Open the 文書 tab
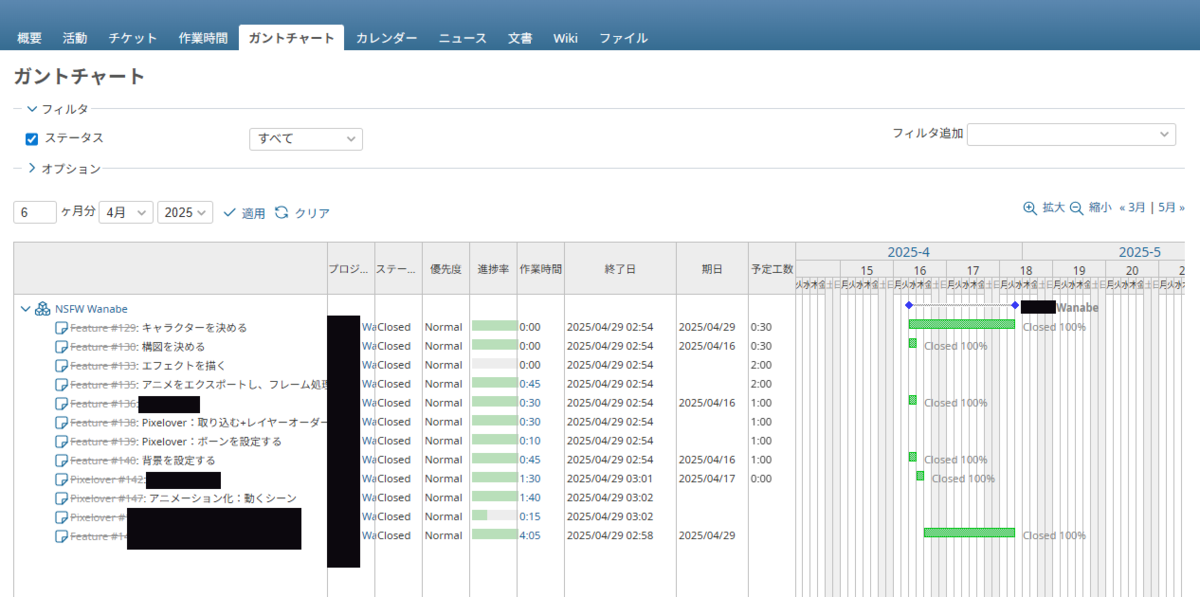1200x597 pixels. coord(520,38)
